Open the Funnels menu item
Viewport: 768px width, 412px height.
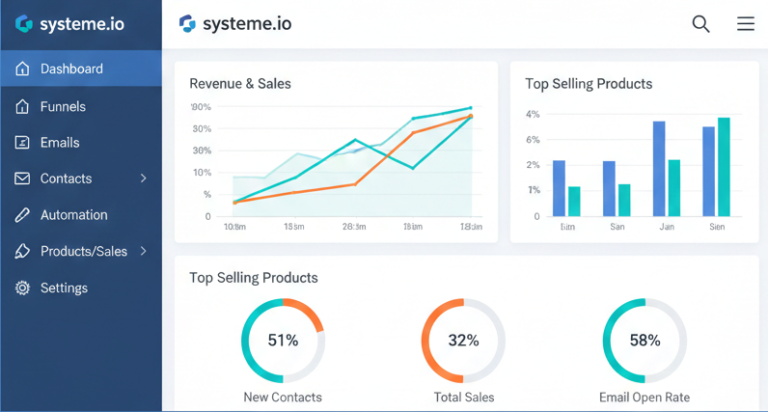click(x=63, y=106)
